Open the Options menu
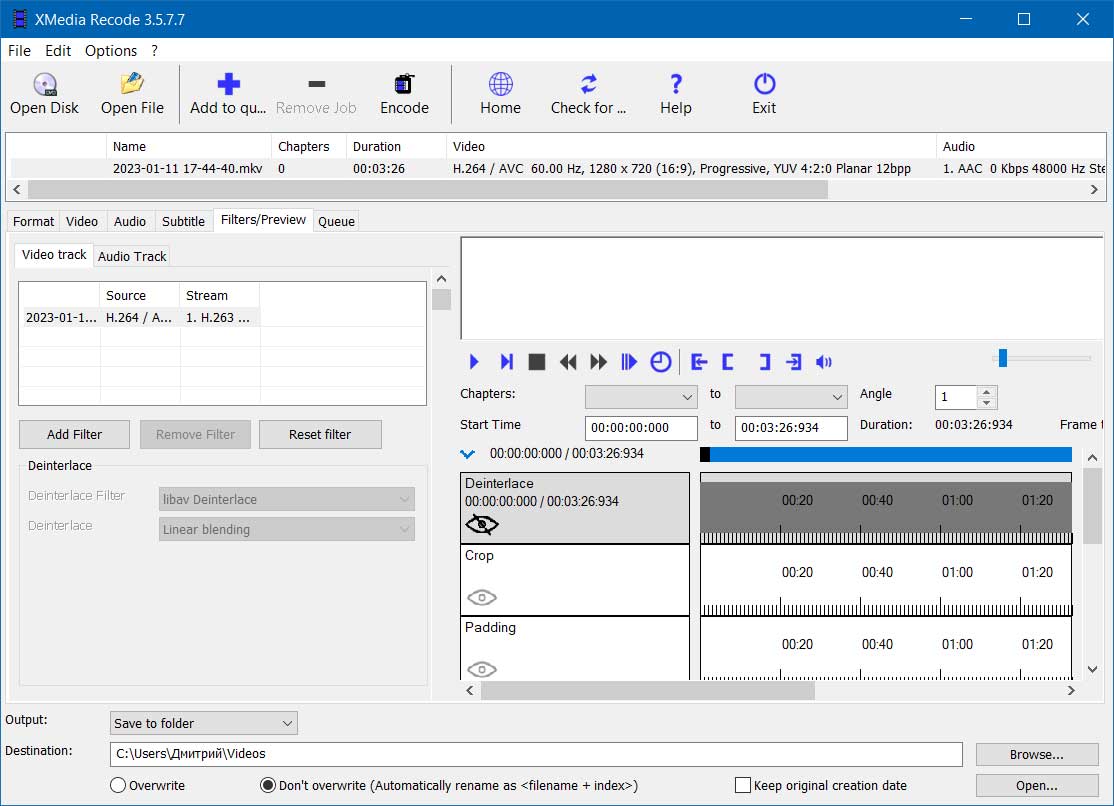Image resolution: width=1114 pixels, height=806 pixels. pyautogui.click(x=111, y=50)
